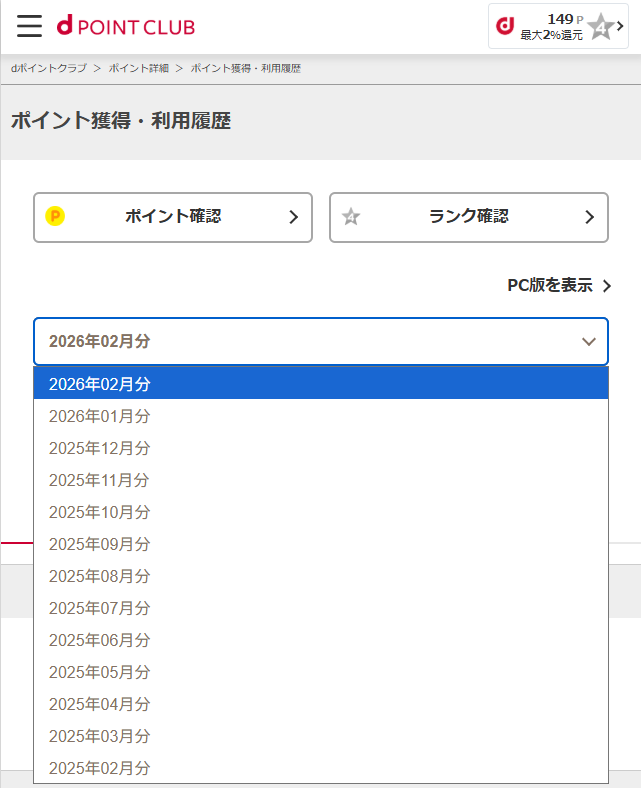Click the yellow P coin icon
This screenshot has height=788, width=641.
pos(55,216)
